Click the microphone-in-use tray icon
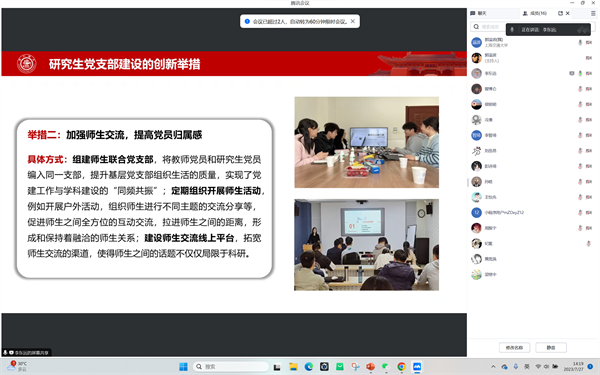Screen dimensions: 600x375 [516, 367]
